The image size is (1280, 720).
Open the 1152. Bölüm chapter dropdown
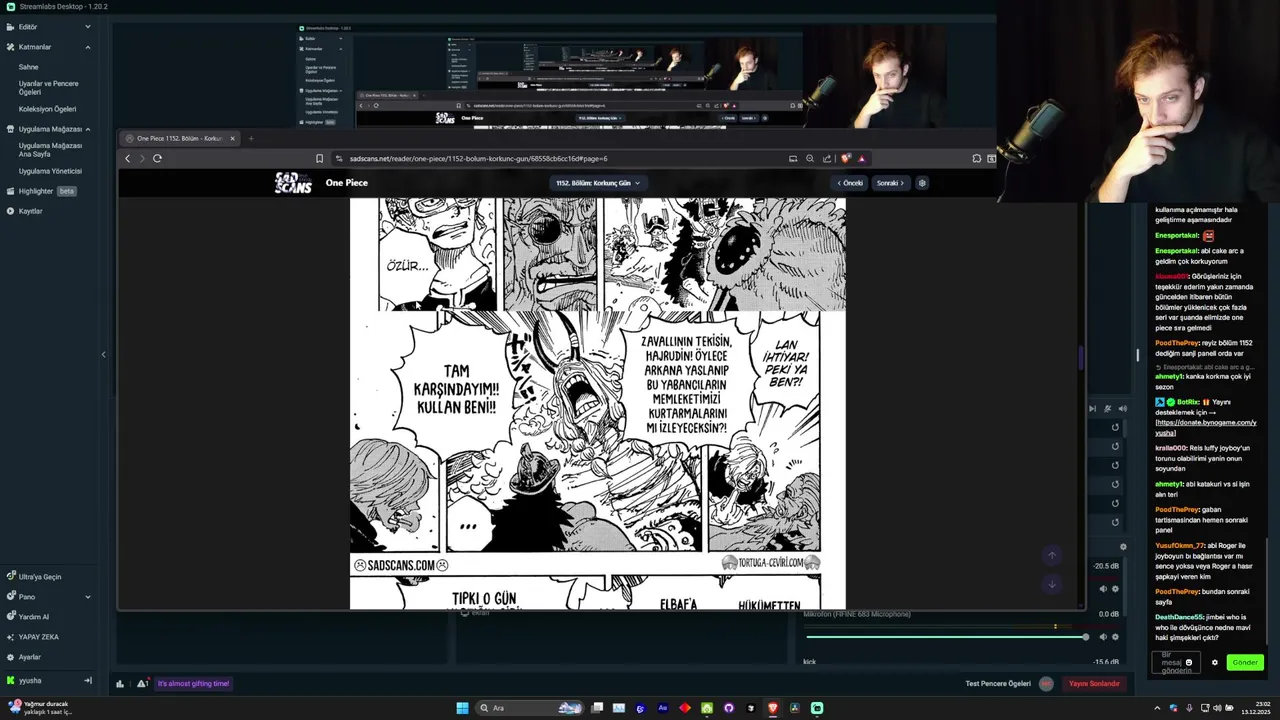(598, 183)
